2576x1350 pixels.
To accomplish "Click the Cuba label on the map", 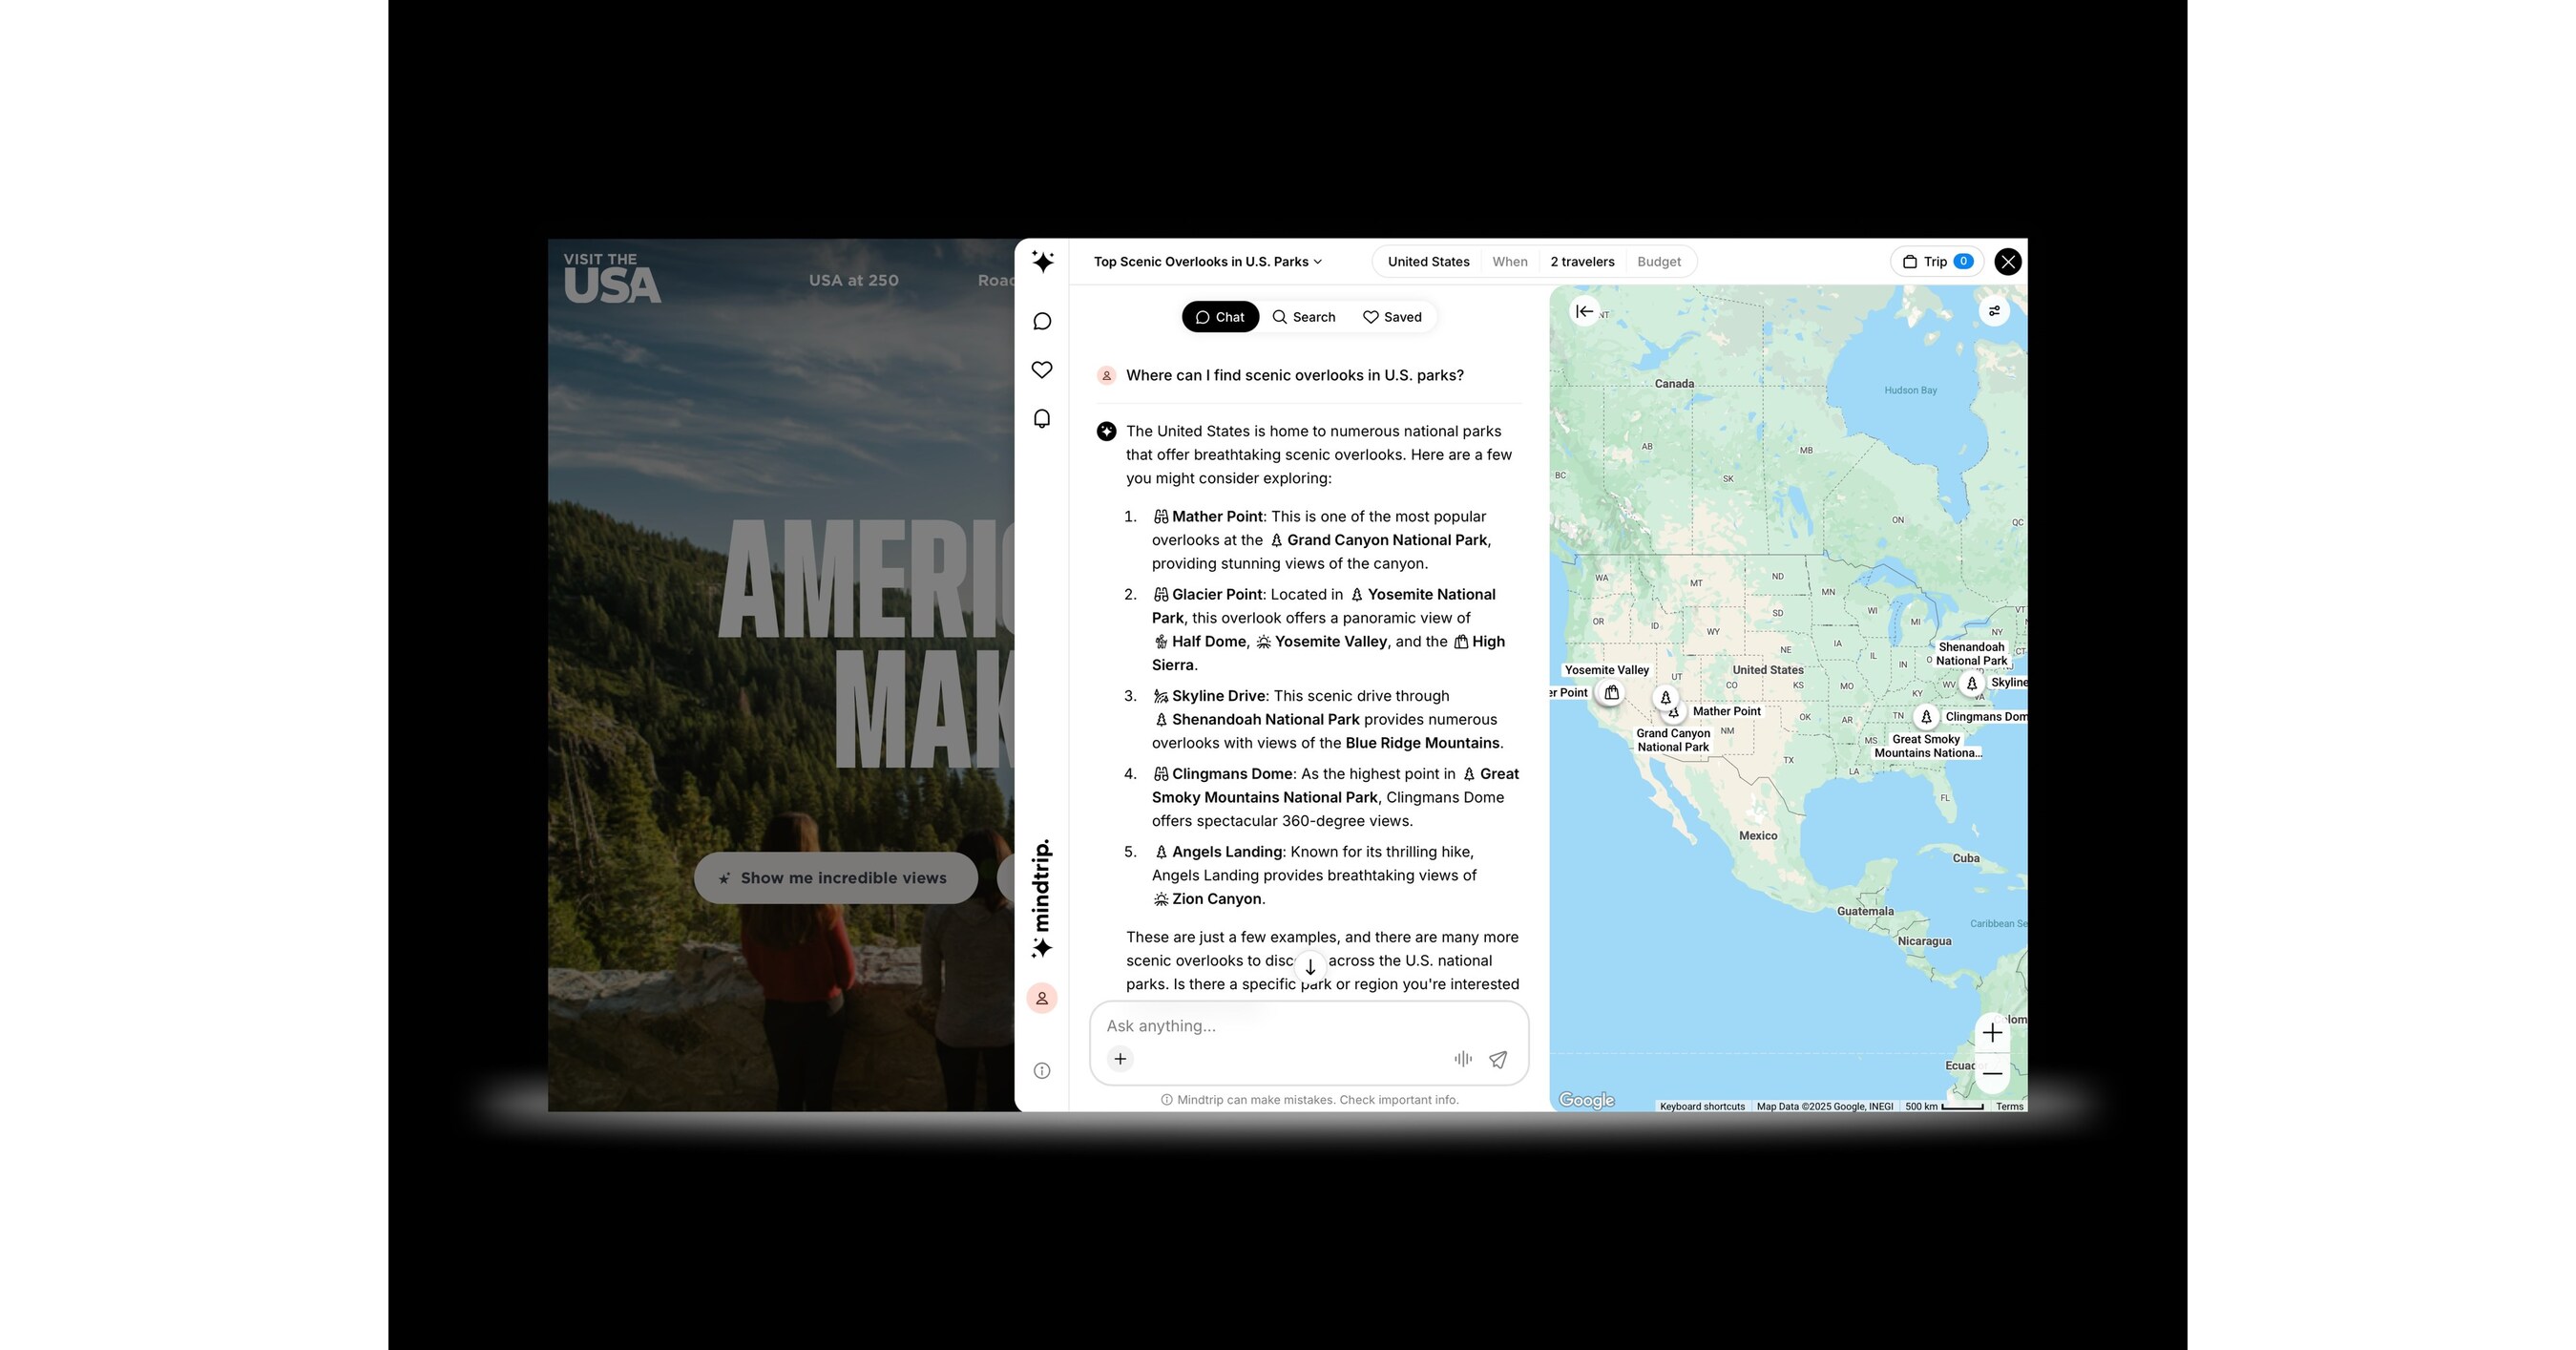I will coord(1966,858).
